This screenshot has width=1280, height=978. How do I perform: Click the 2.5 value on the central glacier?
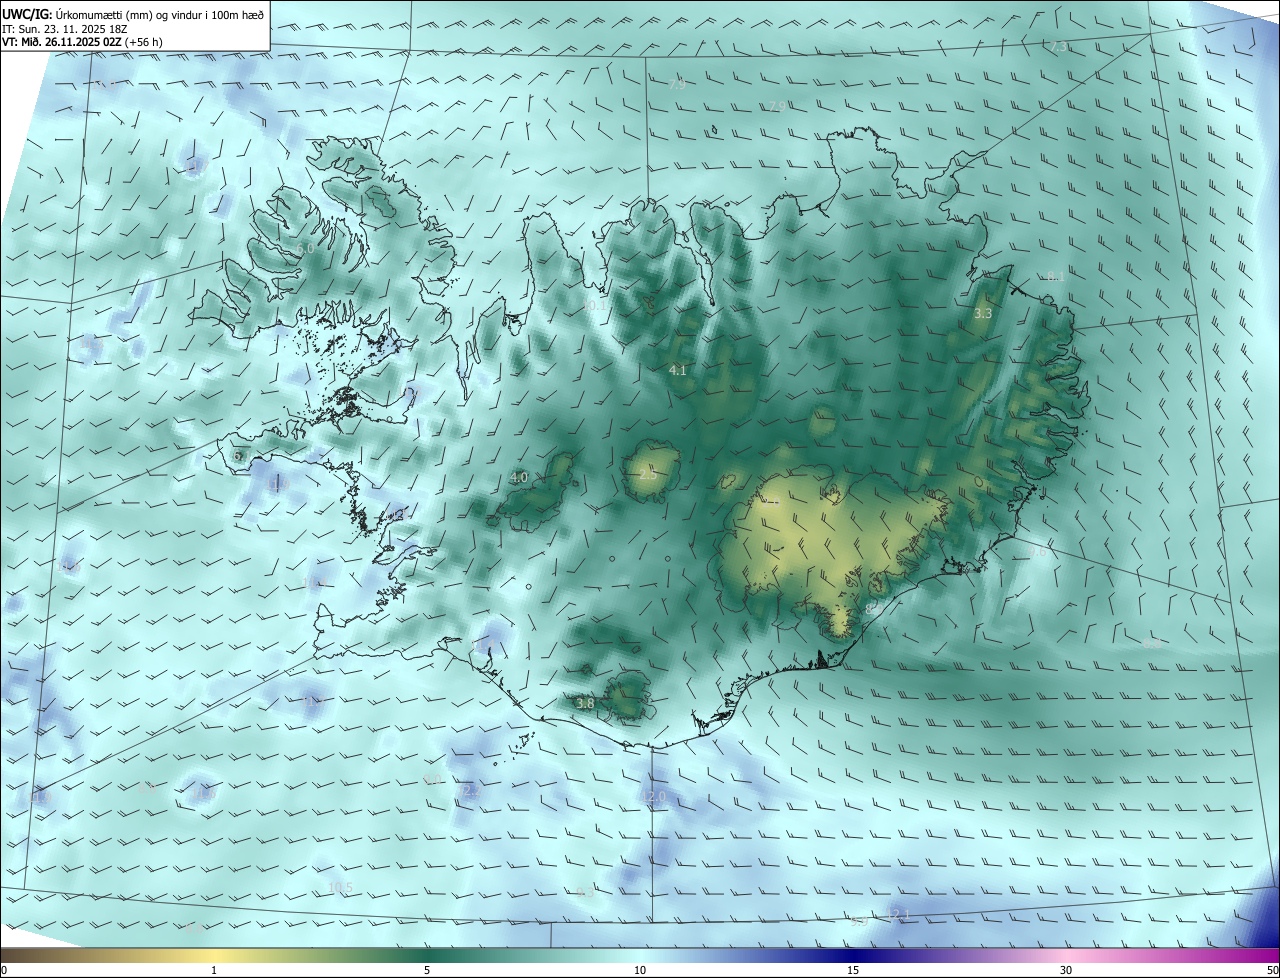[x=648, y=474]
